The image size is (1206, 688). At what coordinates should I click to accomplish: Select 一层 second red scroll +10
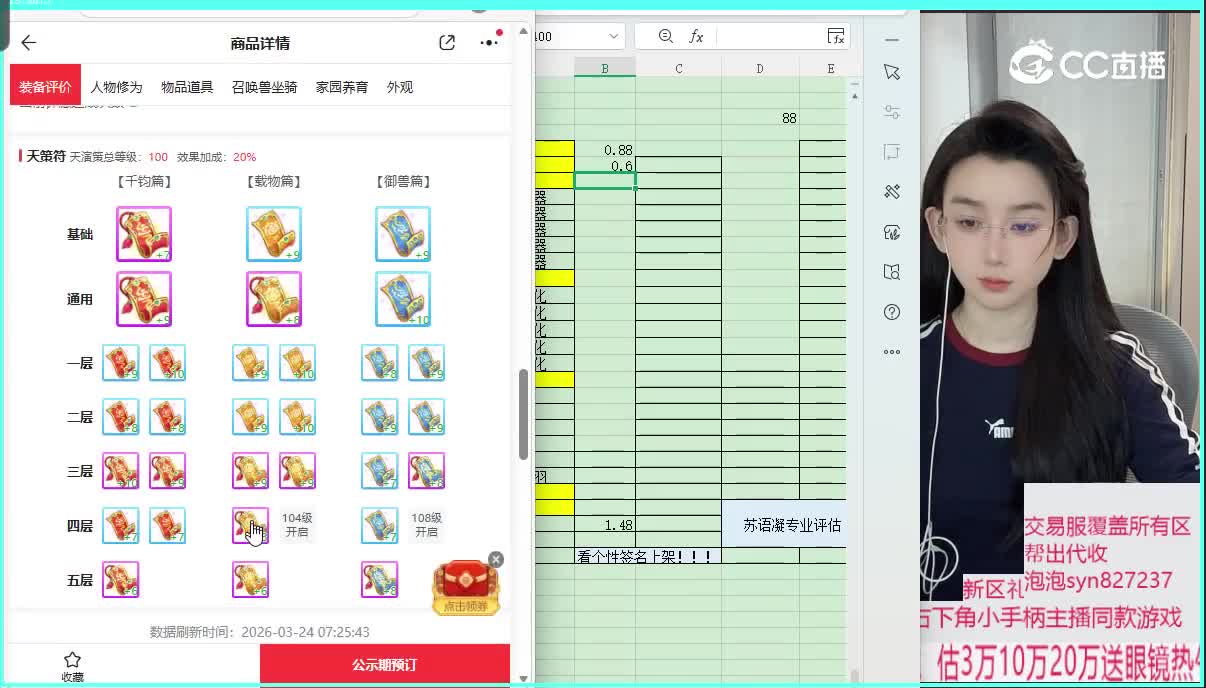[x=167, y=363]
